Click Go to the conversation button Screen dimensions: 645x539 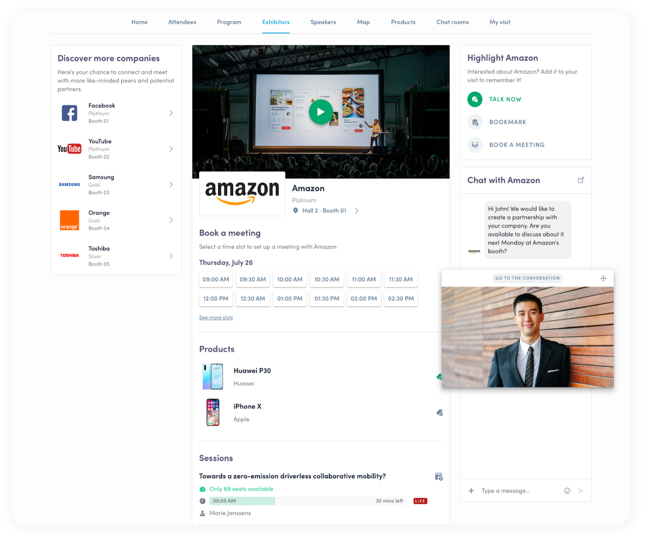527,278
